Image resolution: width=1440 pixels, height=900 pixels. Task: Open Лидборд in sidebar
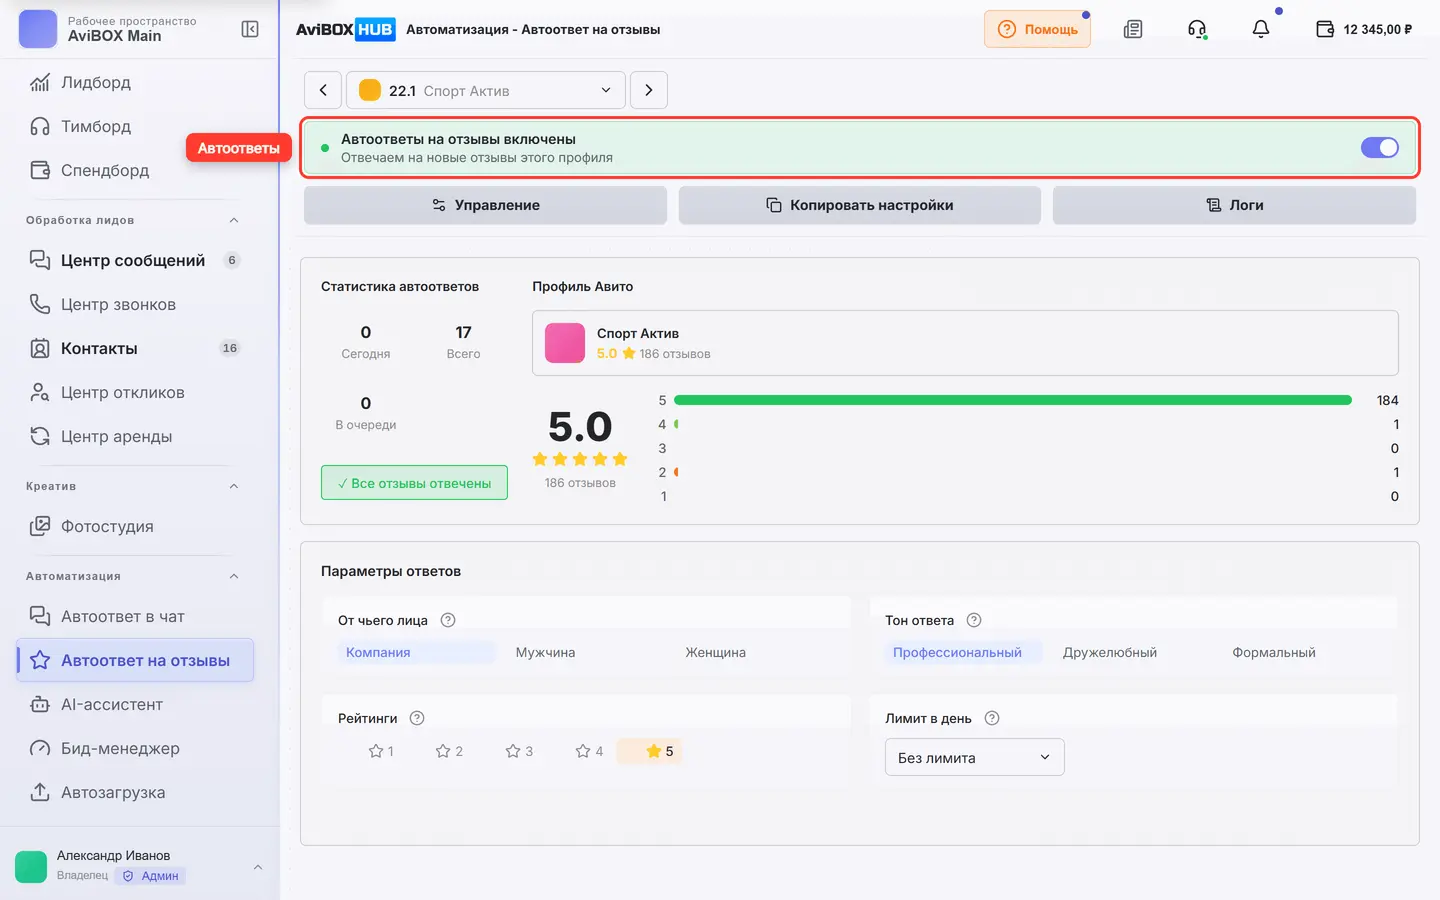pyautogui.click(x=134, y=82)
